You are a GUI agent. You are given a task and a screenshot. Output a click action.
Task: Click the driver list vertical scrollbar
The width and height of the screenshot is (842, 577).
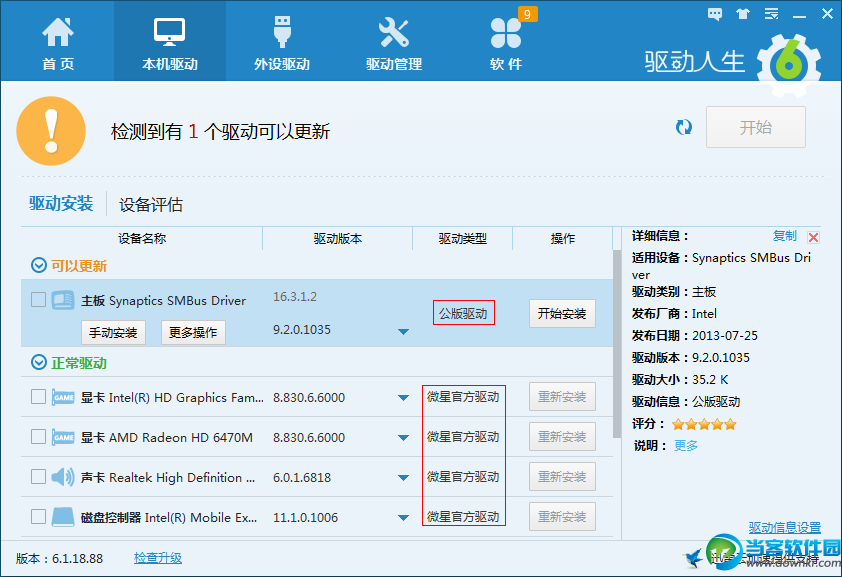click(616, 344)
